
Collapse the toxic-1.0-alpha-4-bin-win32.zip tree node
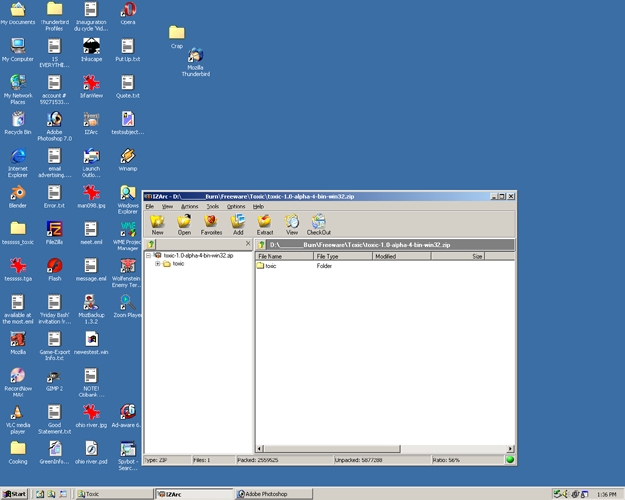pos(148,255)
